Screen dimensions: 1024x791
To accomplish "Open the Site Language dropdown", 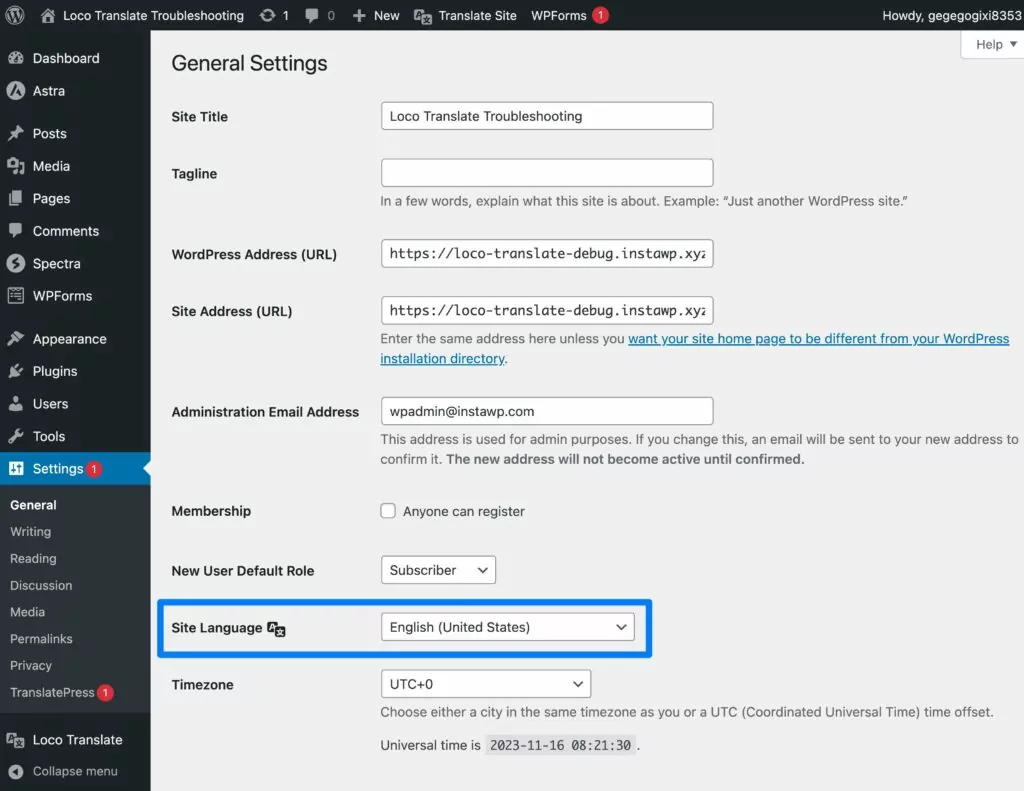I will tap(507, 627).
